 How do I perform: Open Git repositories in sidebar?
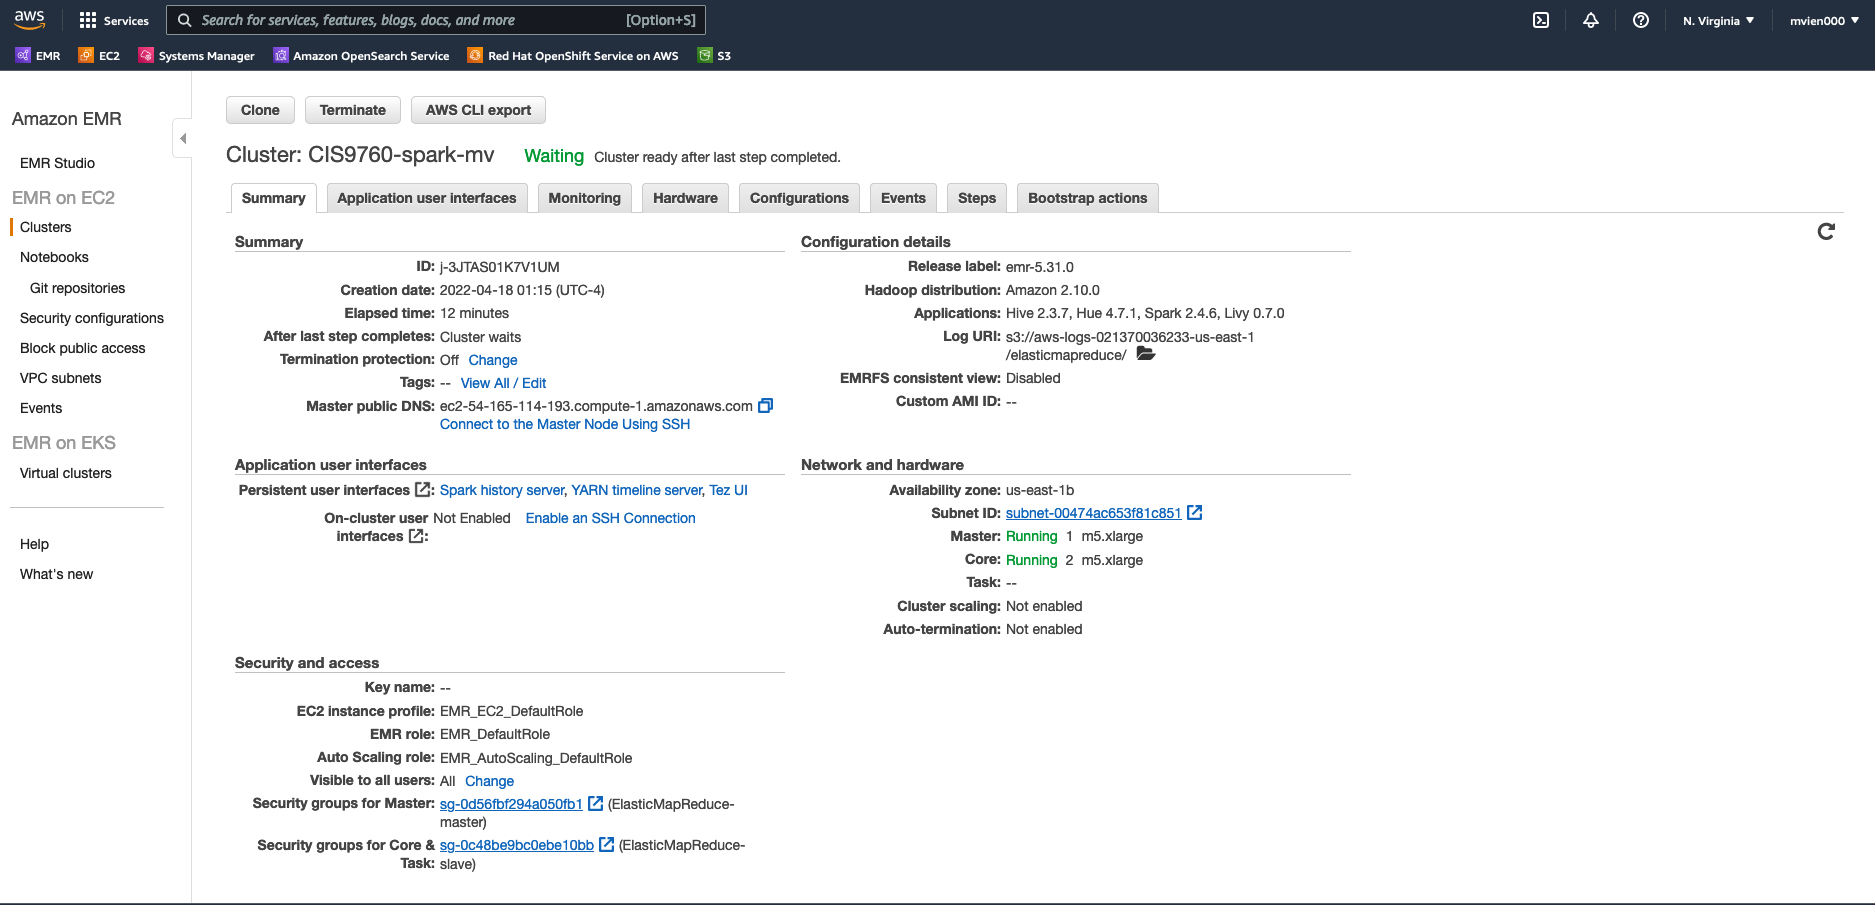coord(77,288)
